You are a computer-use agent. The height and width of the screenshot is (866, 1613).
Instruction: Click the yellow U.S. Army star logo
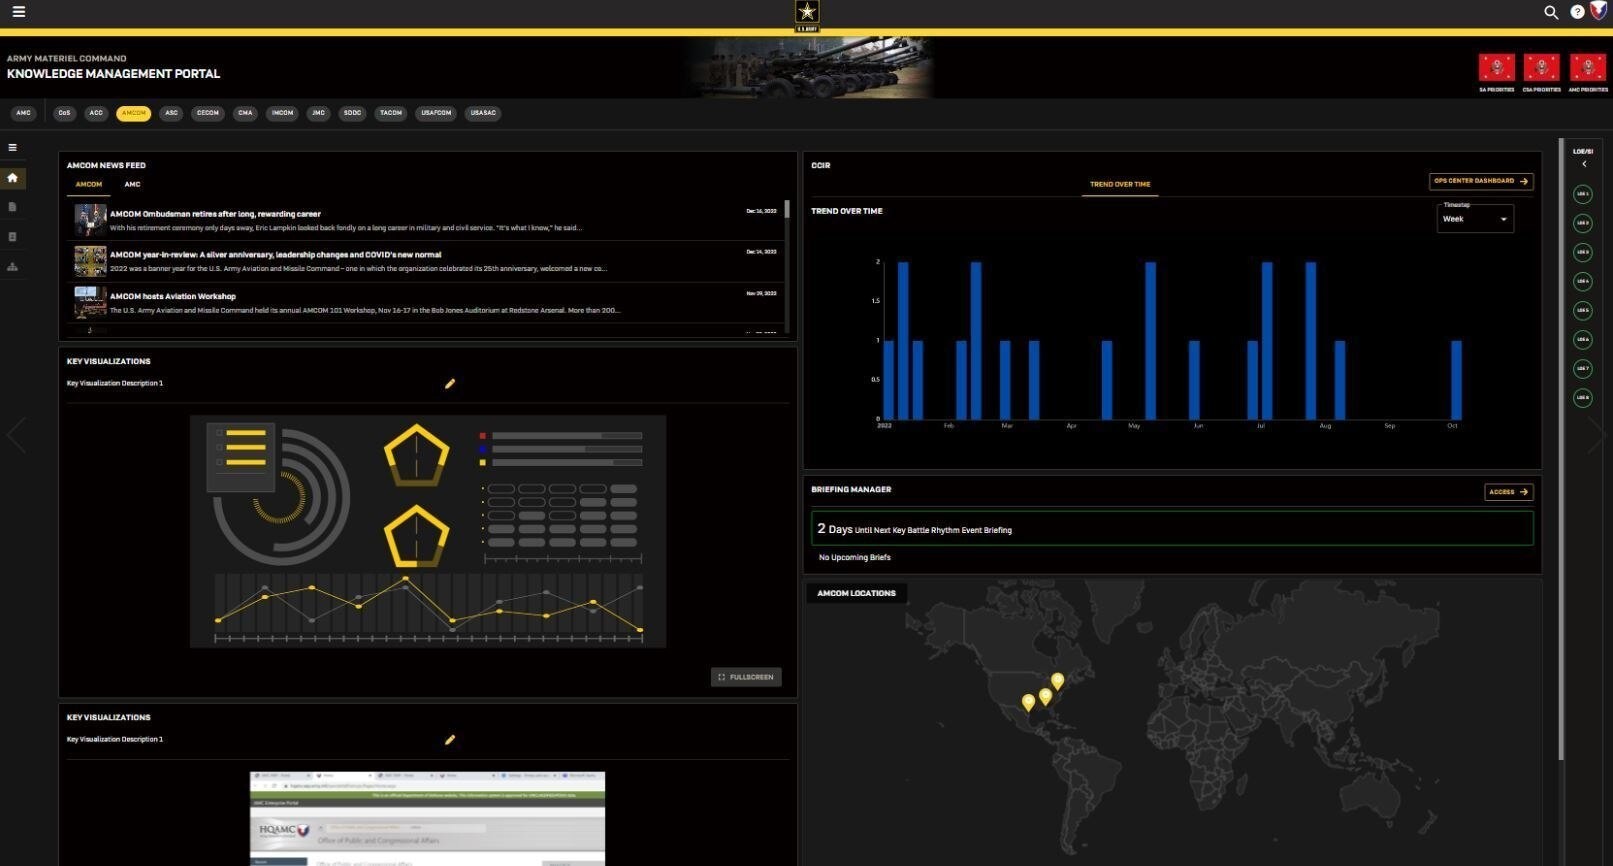[807, 12]
